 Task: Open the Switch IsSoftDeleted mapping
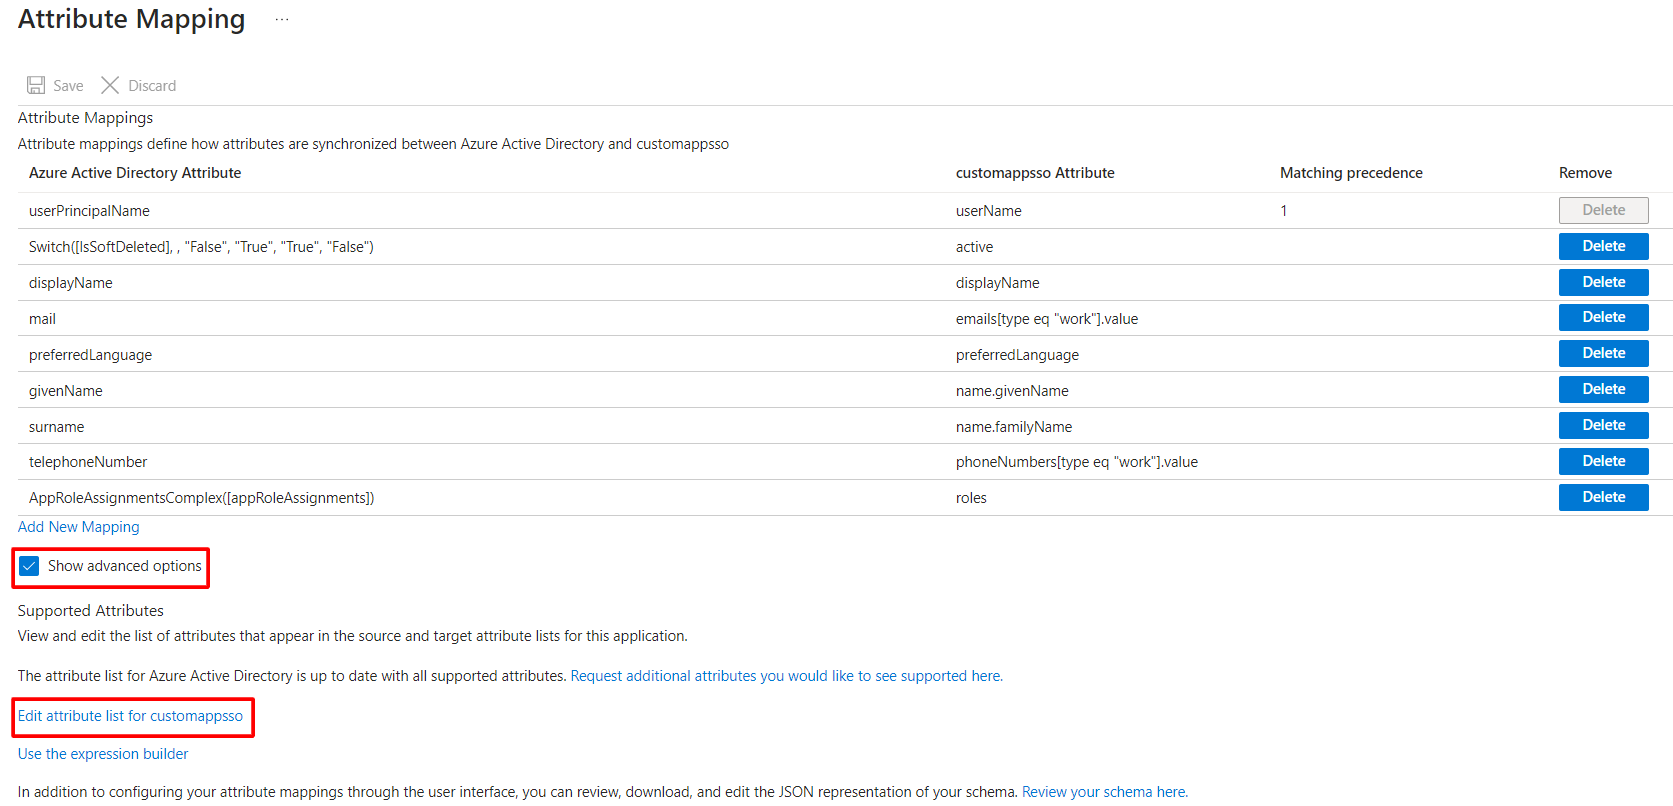click(x=201, y=247)
